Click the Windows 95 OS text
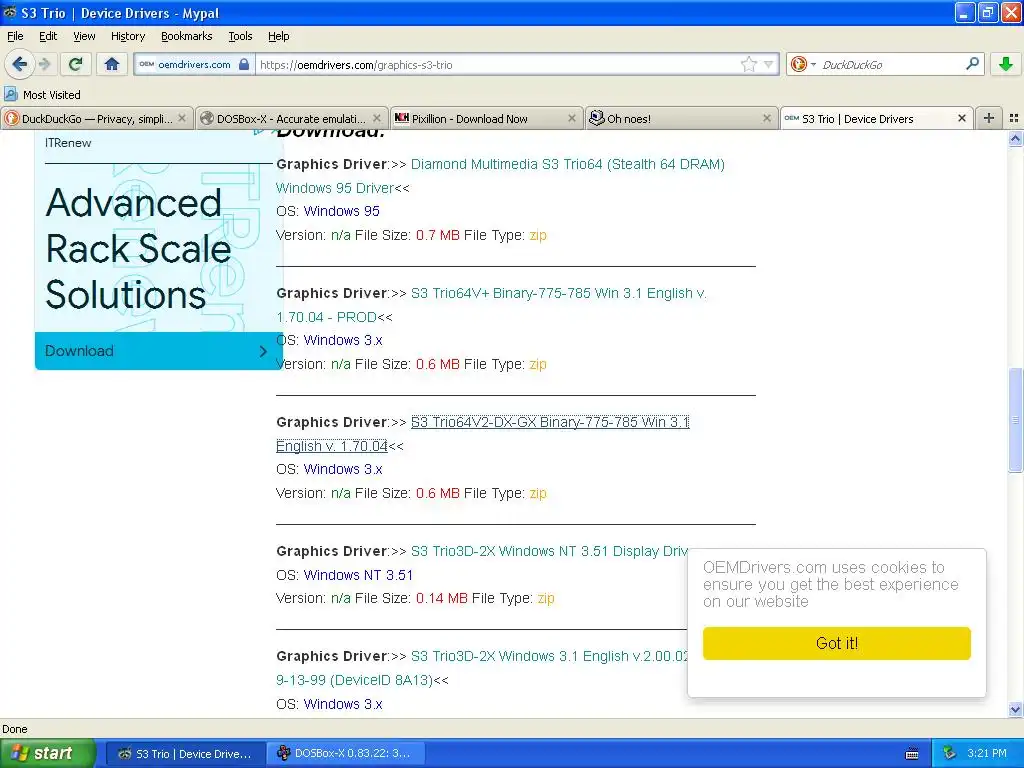The width and height of the screenshot is (1024, 768). pyautogui.click(x=342, y=211)
